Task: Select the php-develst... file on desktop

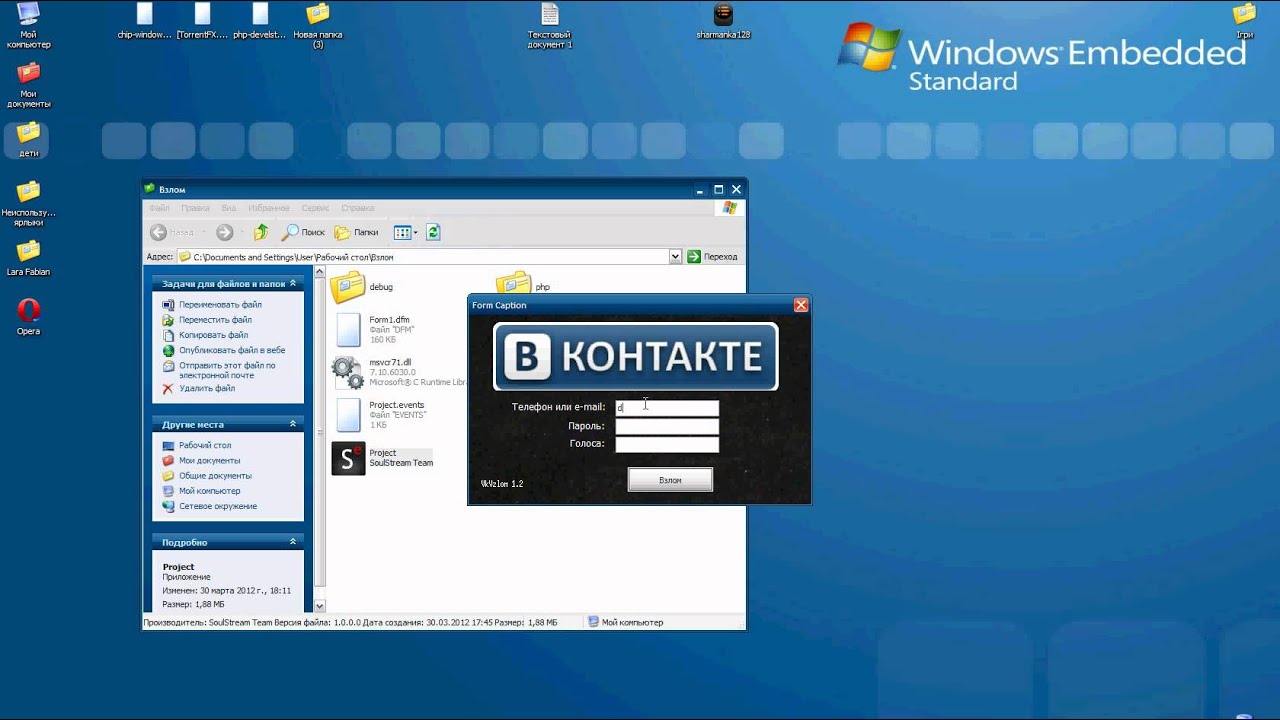Action: pyautogui.click(x=260, y=22)
